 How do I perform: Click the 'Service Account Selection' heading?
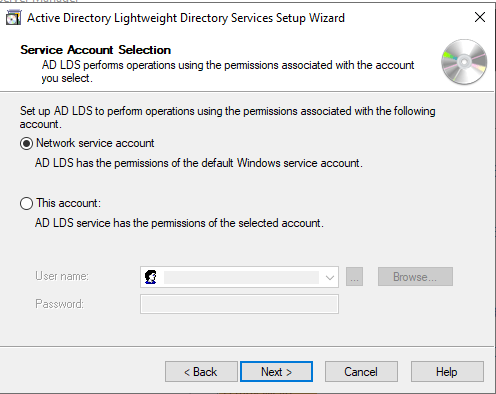tap(95, 50)
